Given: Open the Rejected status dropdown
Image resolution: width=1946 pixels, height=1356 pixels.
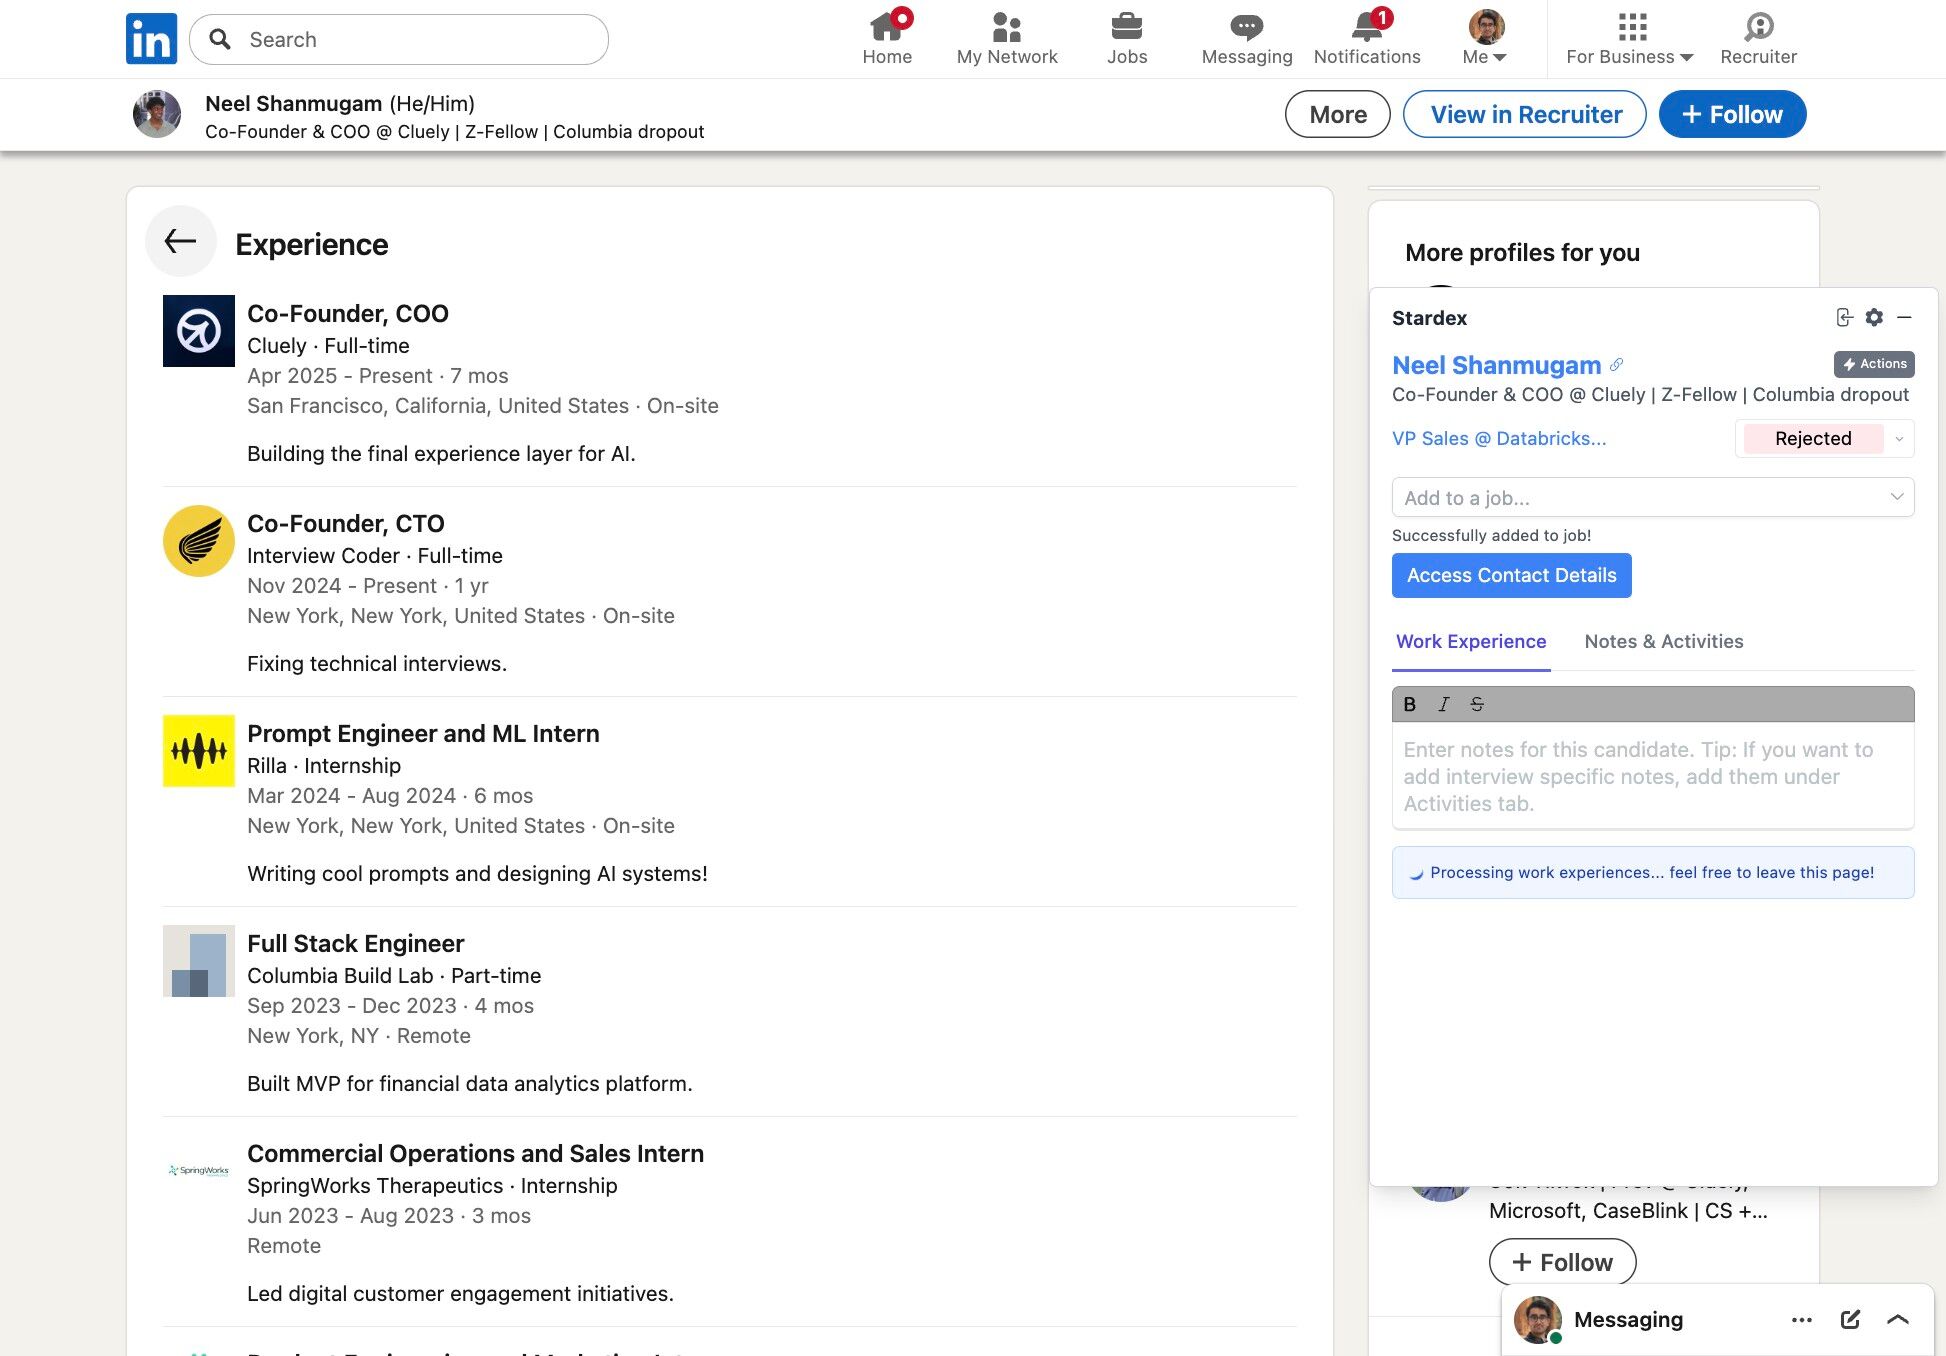Looking at the screenshot, I should [x=1825, y=438].
